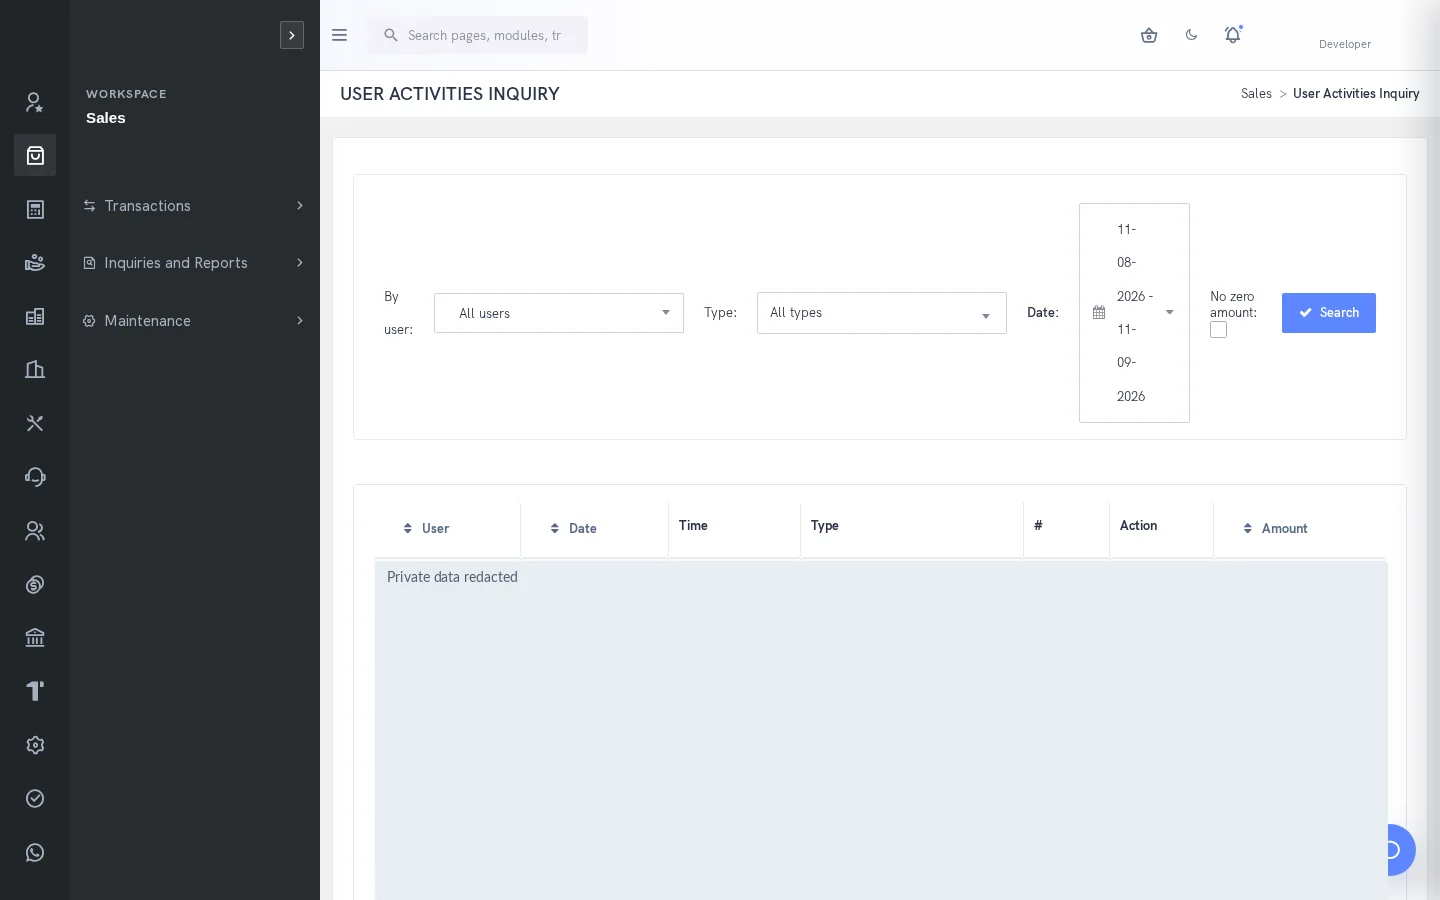1440x900 pixels.
Task: Open the hand-with-coins module icon
Action: click(x=35, y=263)
